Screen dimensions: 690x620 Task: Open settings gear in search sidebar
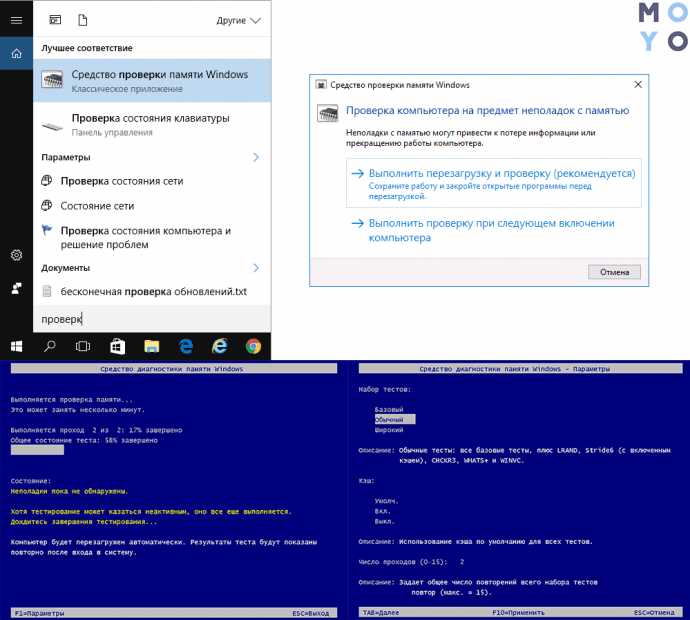(16, 255)
